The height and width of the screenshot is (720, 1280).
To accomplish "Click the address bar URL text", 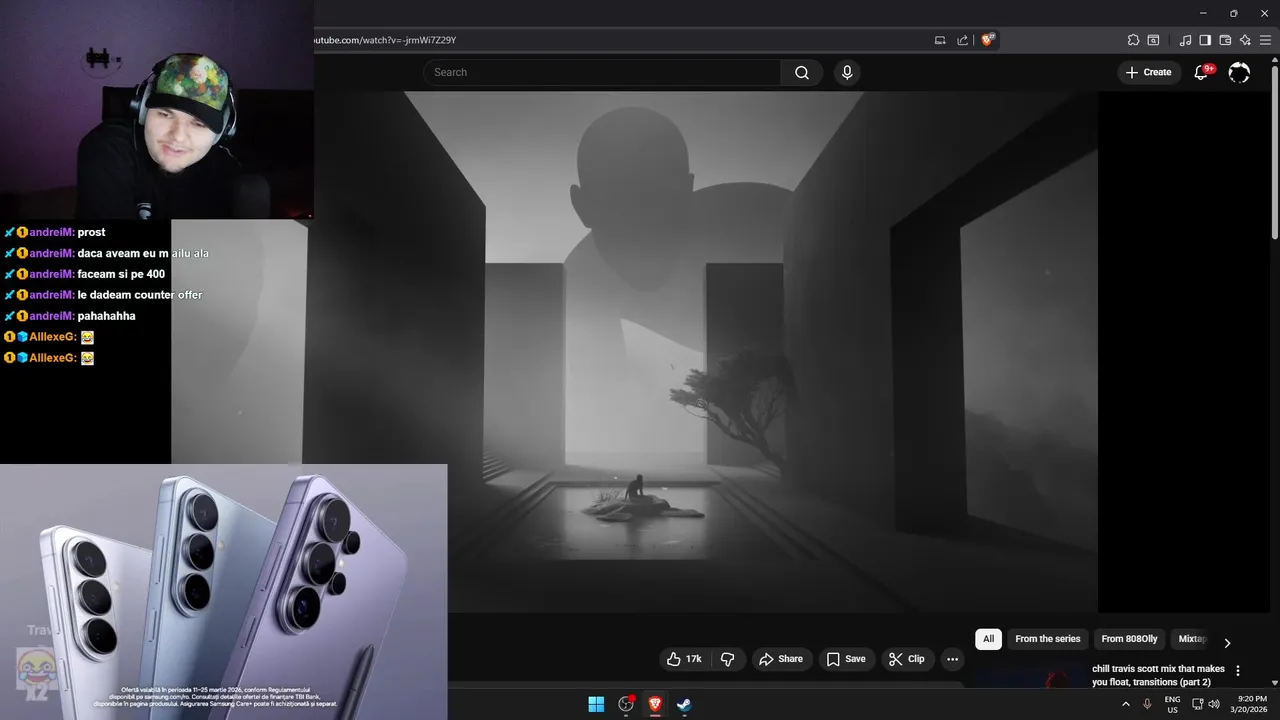I will (x=385, y=40).
